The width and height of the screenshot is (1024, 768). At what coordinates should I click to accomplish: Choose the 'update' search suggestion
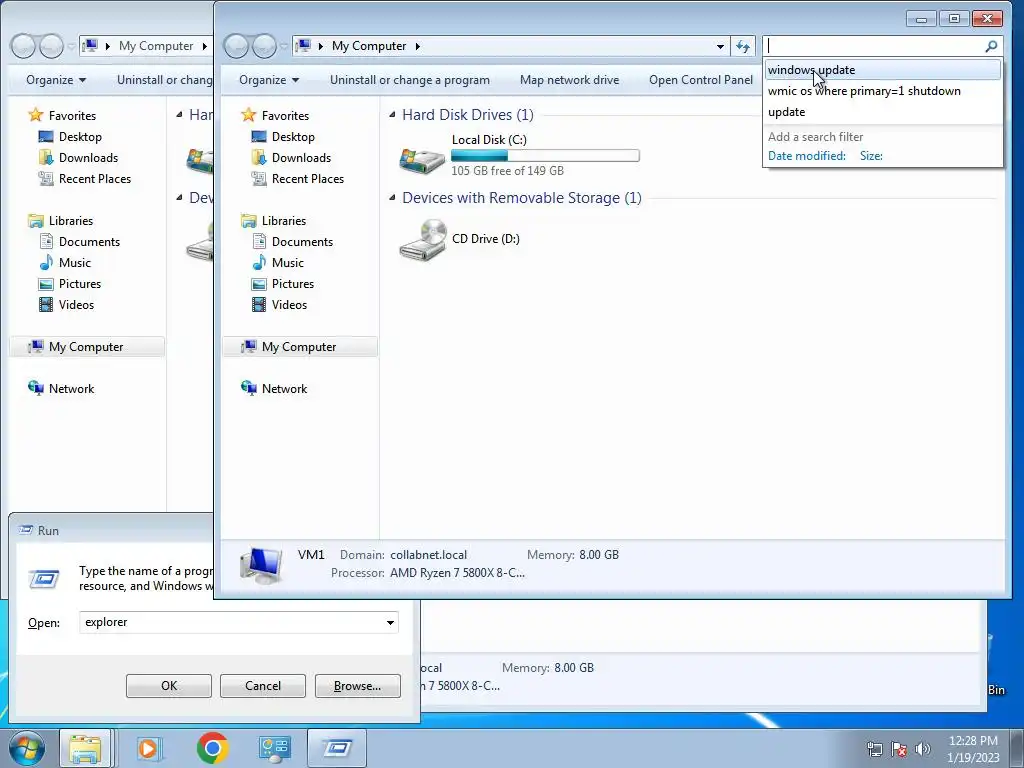[882, 112]
